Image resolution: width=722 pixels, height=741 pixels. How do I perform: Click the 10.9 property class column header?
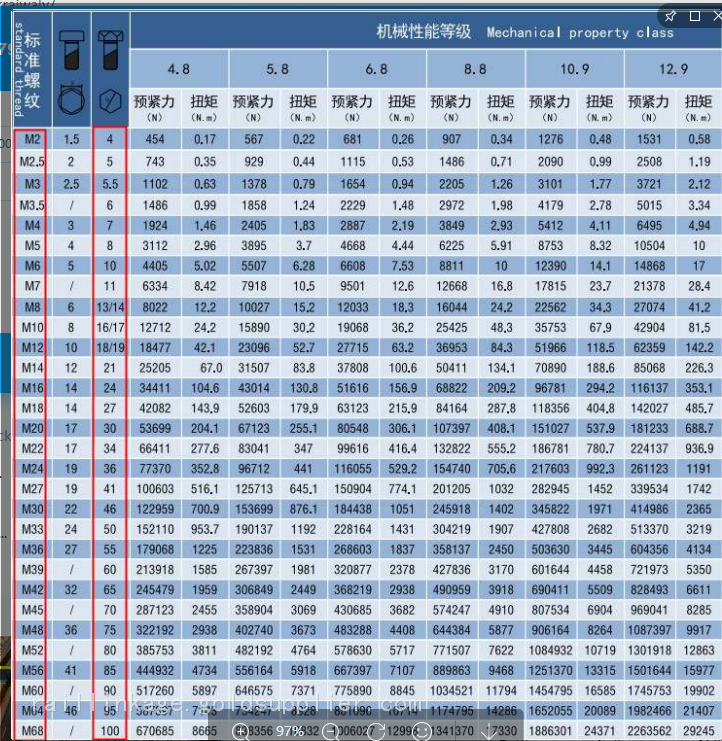click(x=573, y=69)
